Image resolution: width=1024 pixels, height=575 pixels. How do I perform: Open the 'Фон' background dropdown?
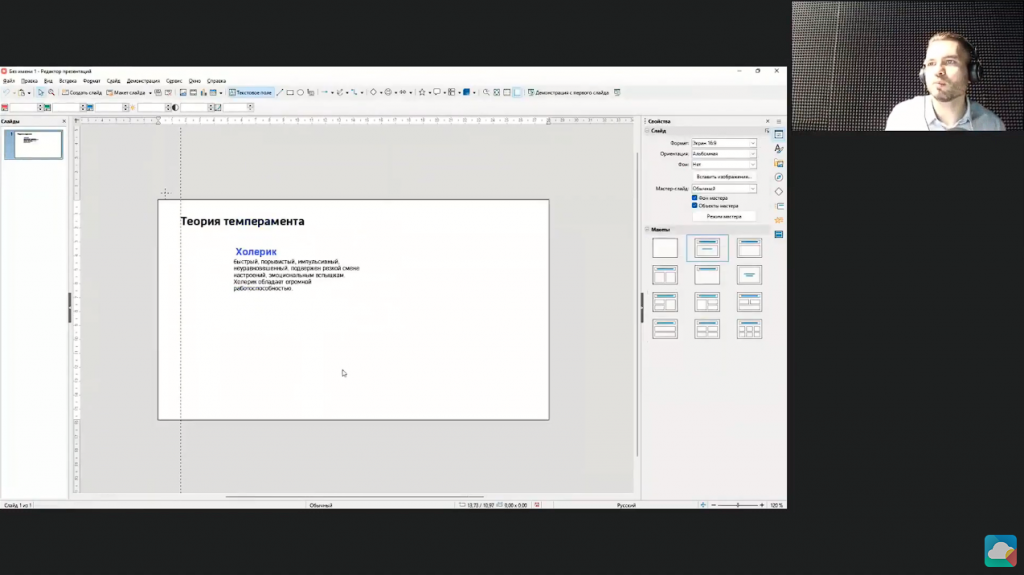[x=724, y=165]
